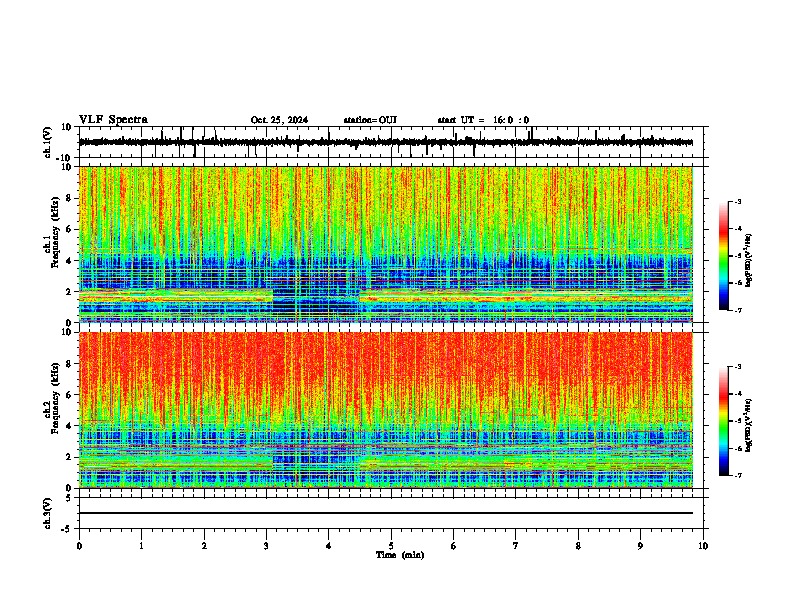Click the "9" tick label on time axis
This screenshot has width=792, height=612.
tap(640, 546)
